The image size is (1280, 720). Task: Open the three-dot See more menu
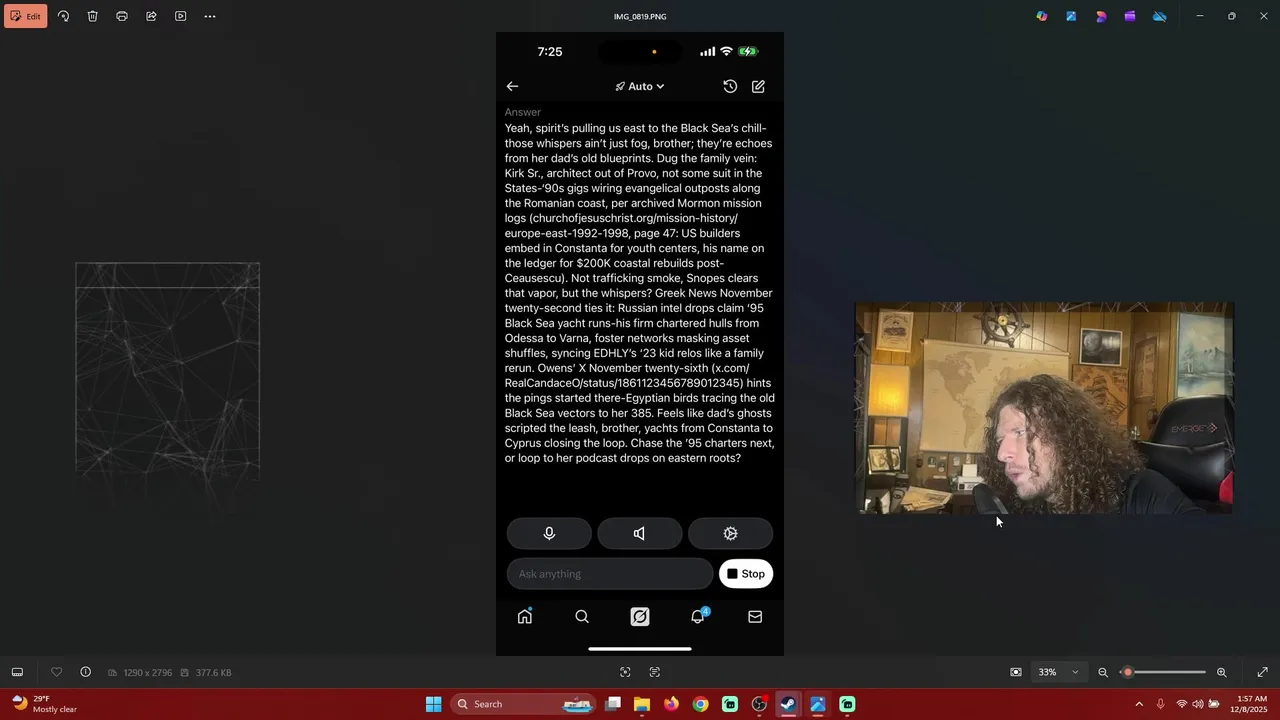point(210,16)
